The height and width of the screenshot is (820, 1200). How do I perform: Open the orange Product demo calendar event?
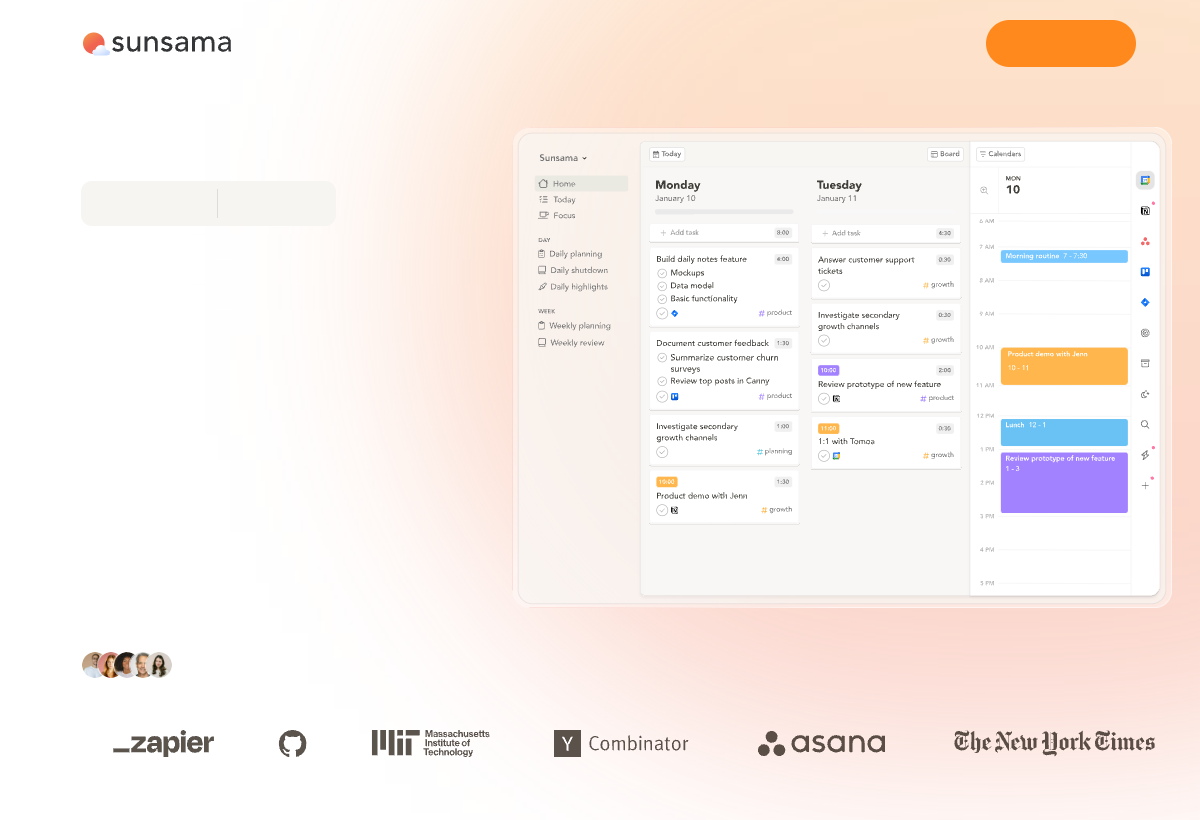[1064, 366]
